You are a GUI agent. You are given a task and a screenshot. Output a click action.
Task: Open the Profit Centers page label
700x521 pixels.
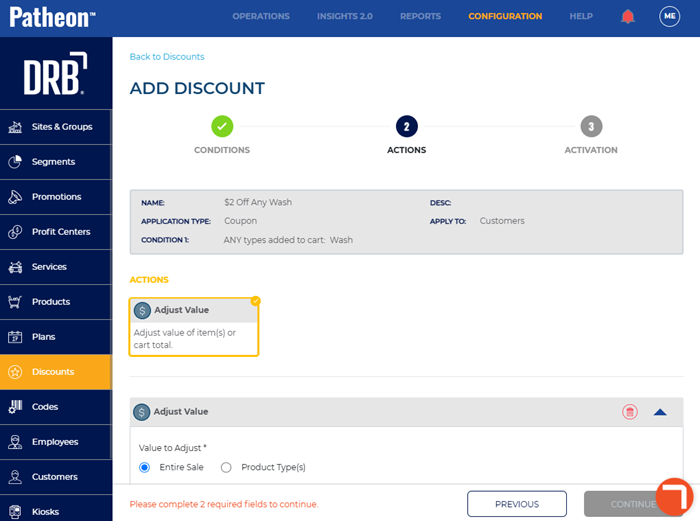[x=61, y=232]
